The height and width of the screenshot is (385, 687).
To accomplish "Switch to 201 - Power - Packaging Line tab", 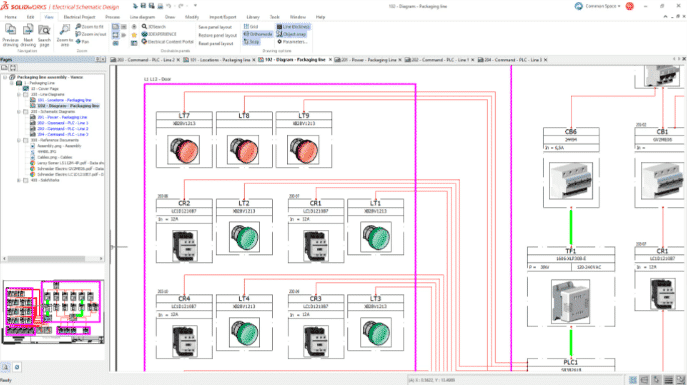I will point(368,60).
